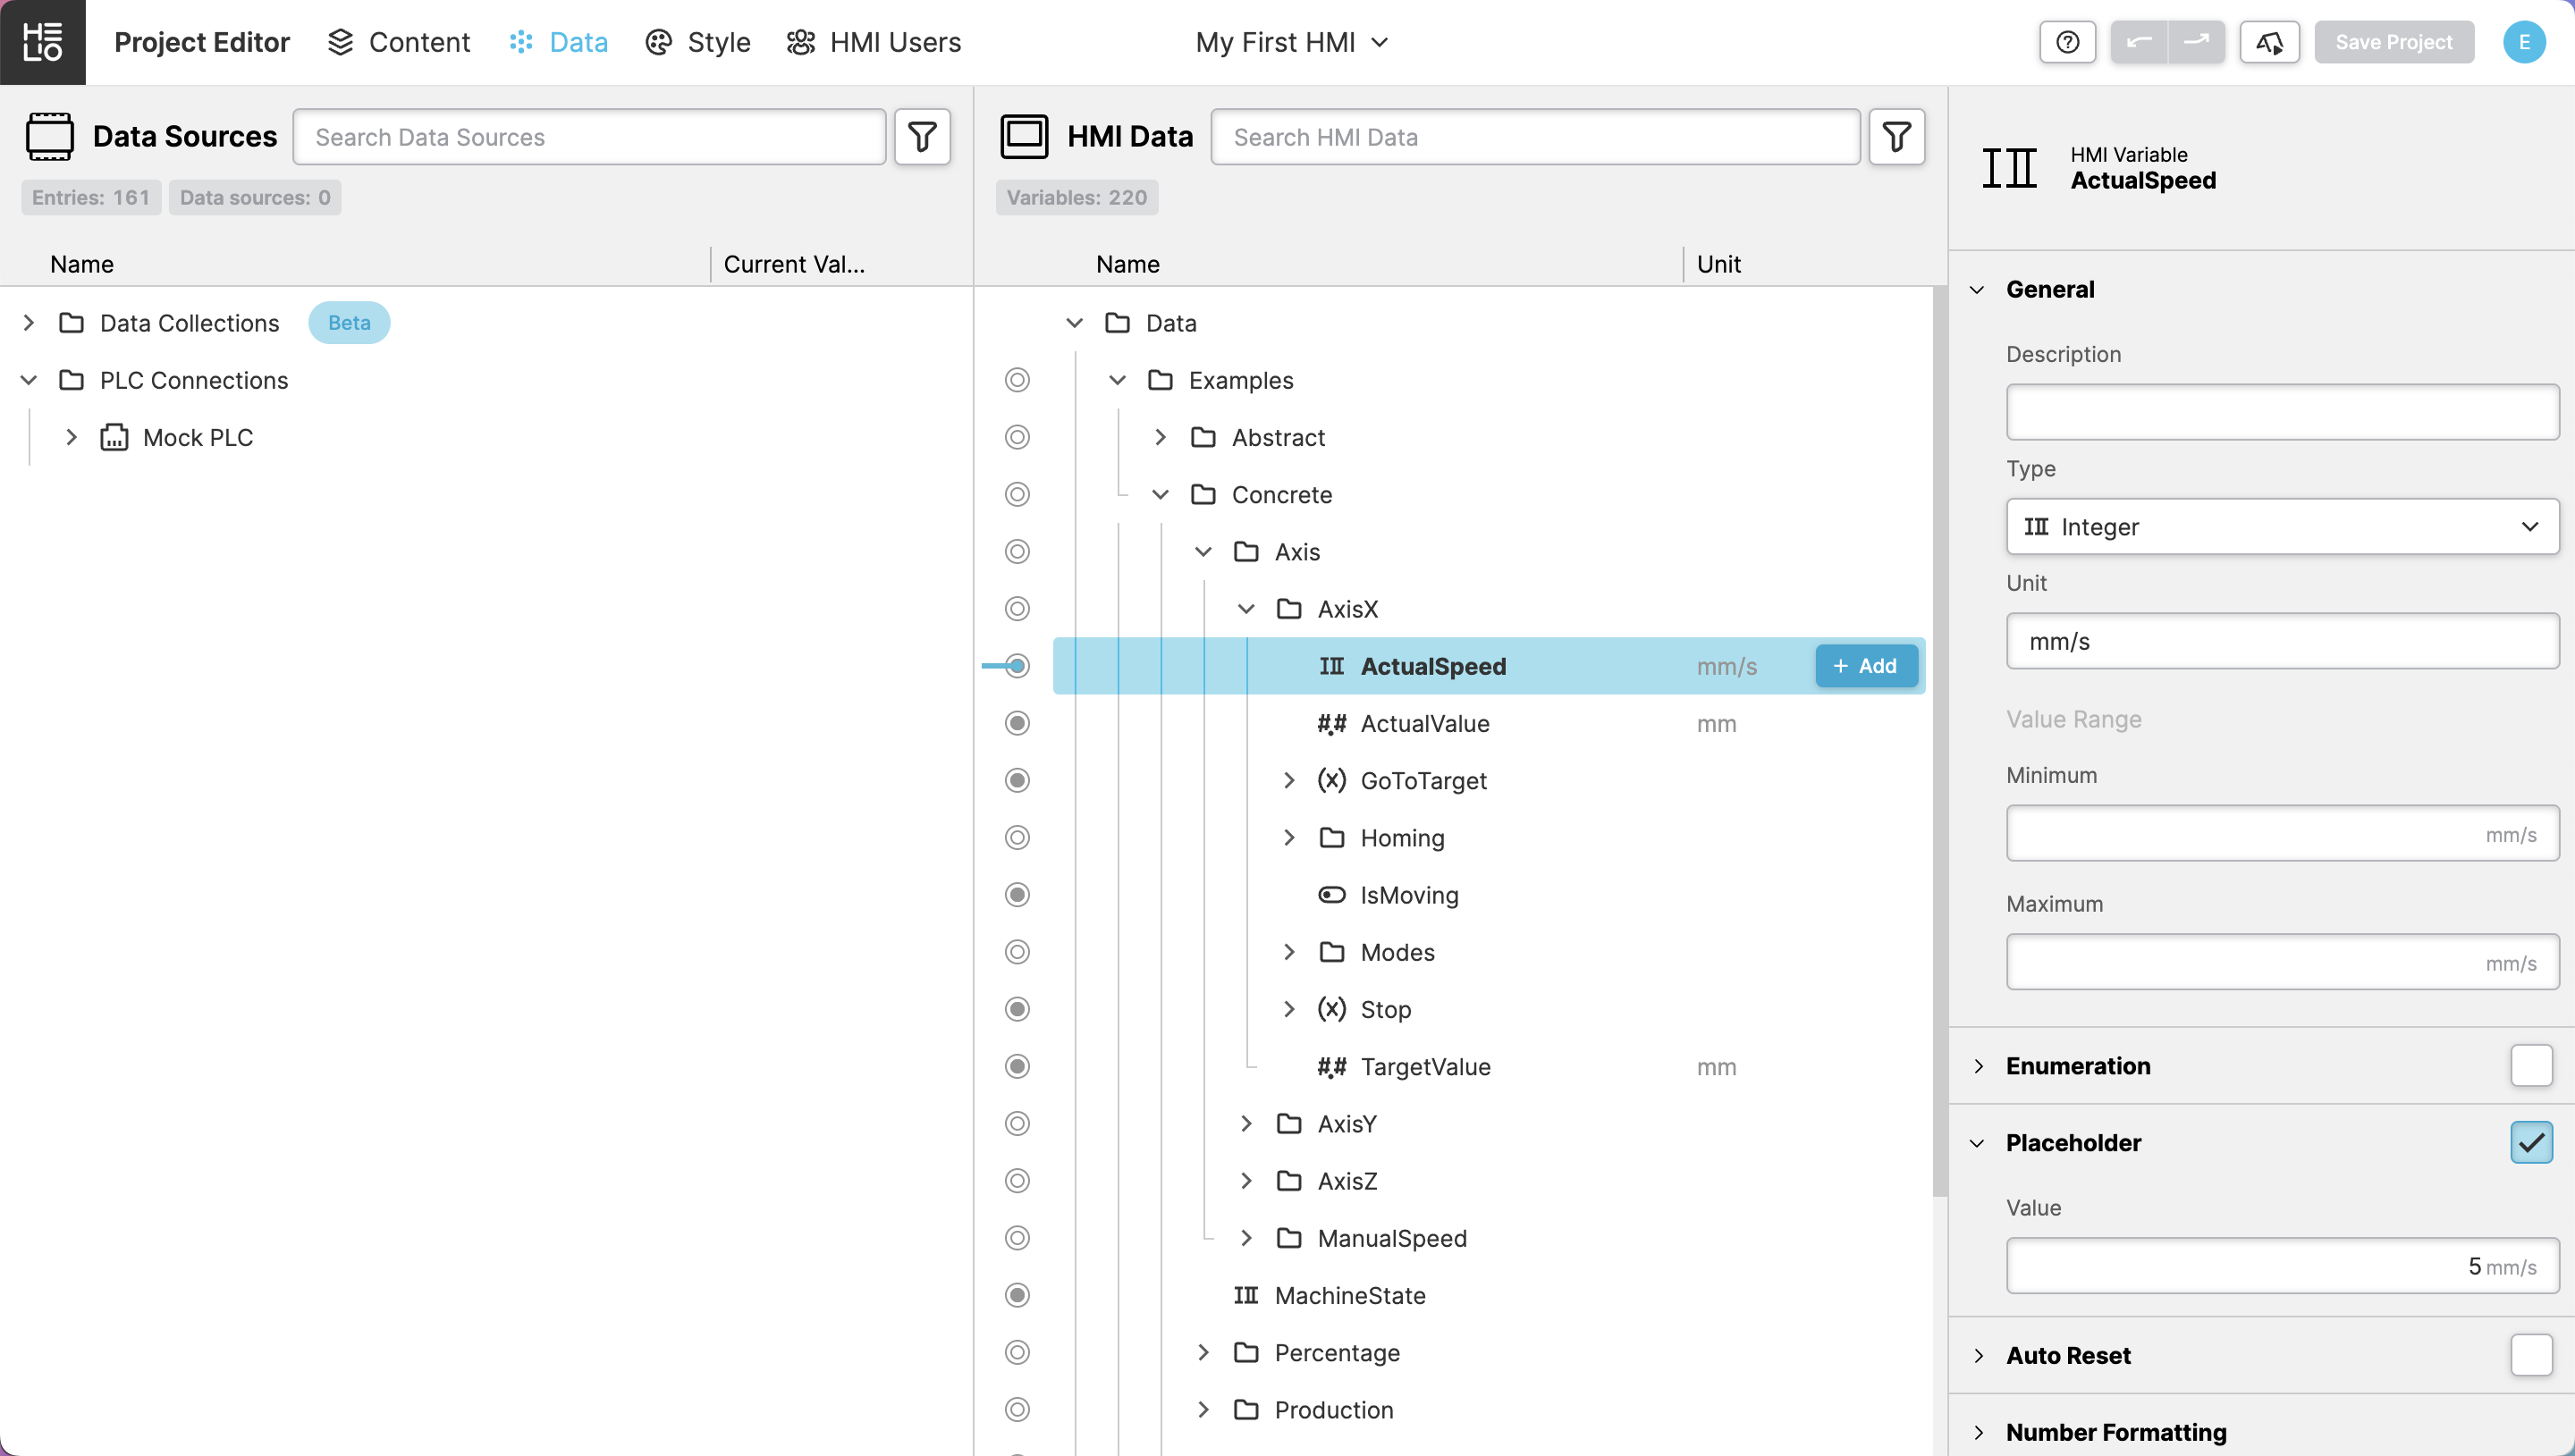2575x1456 pixels.
Task: Uncheck the Placeholder checkbox
Action: pyautogui.click(x=2530, y=1143)
